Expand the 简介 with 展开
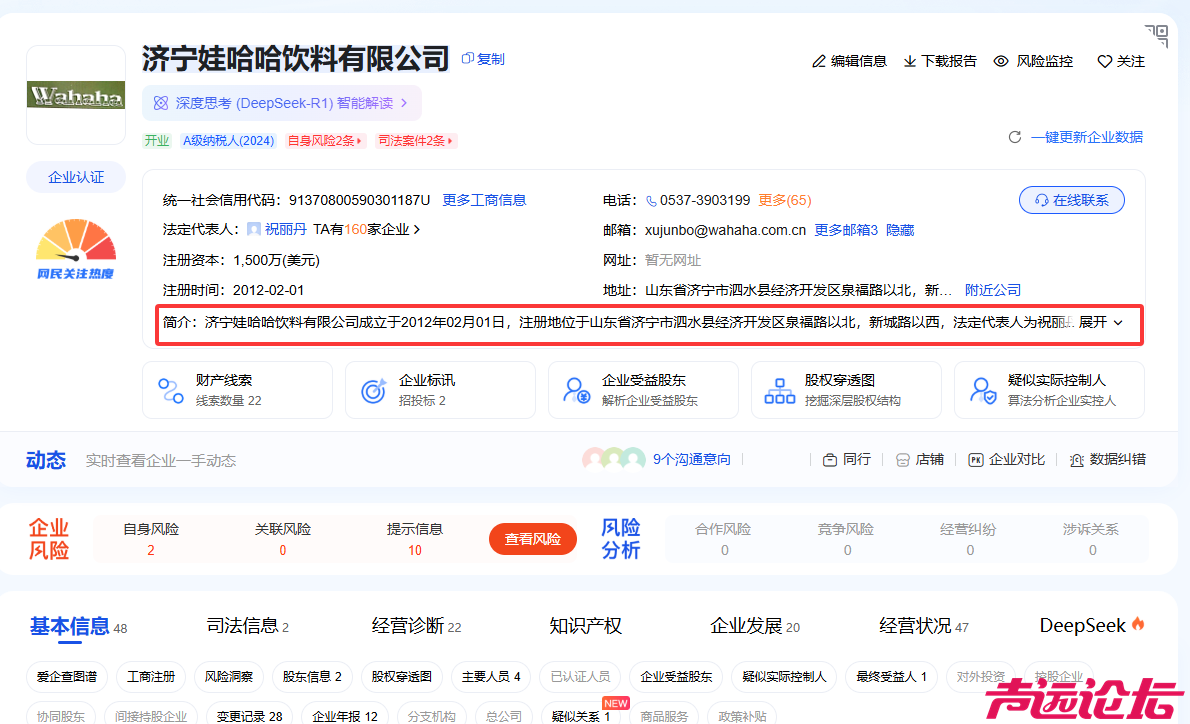The width and height of the screenshot is (1190, 724). pos(1100,323)
